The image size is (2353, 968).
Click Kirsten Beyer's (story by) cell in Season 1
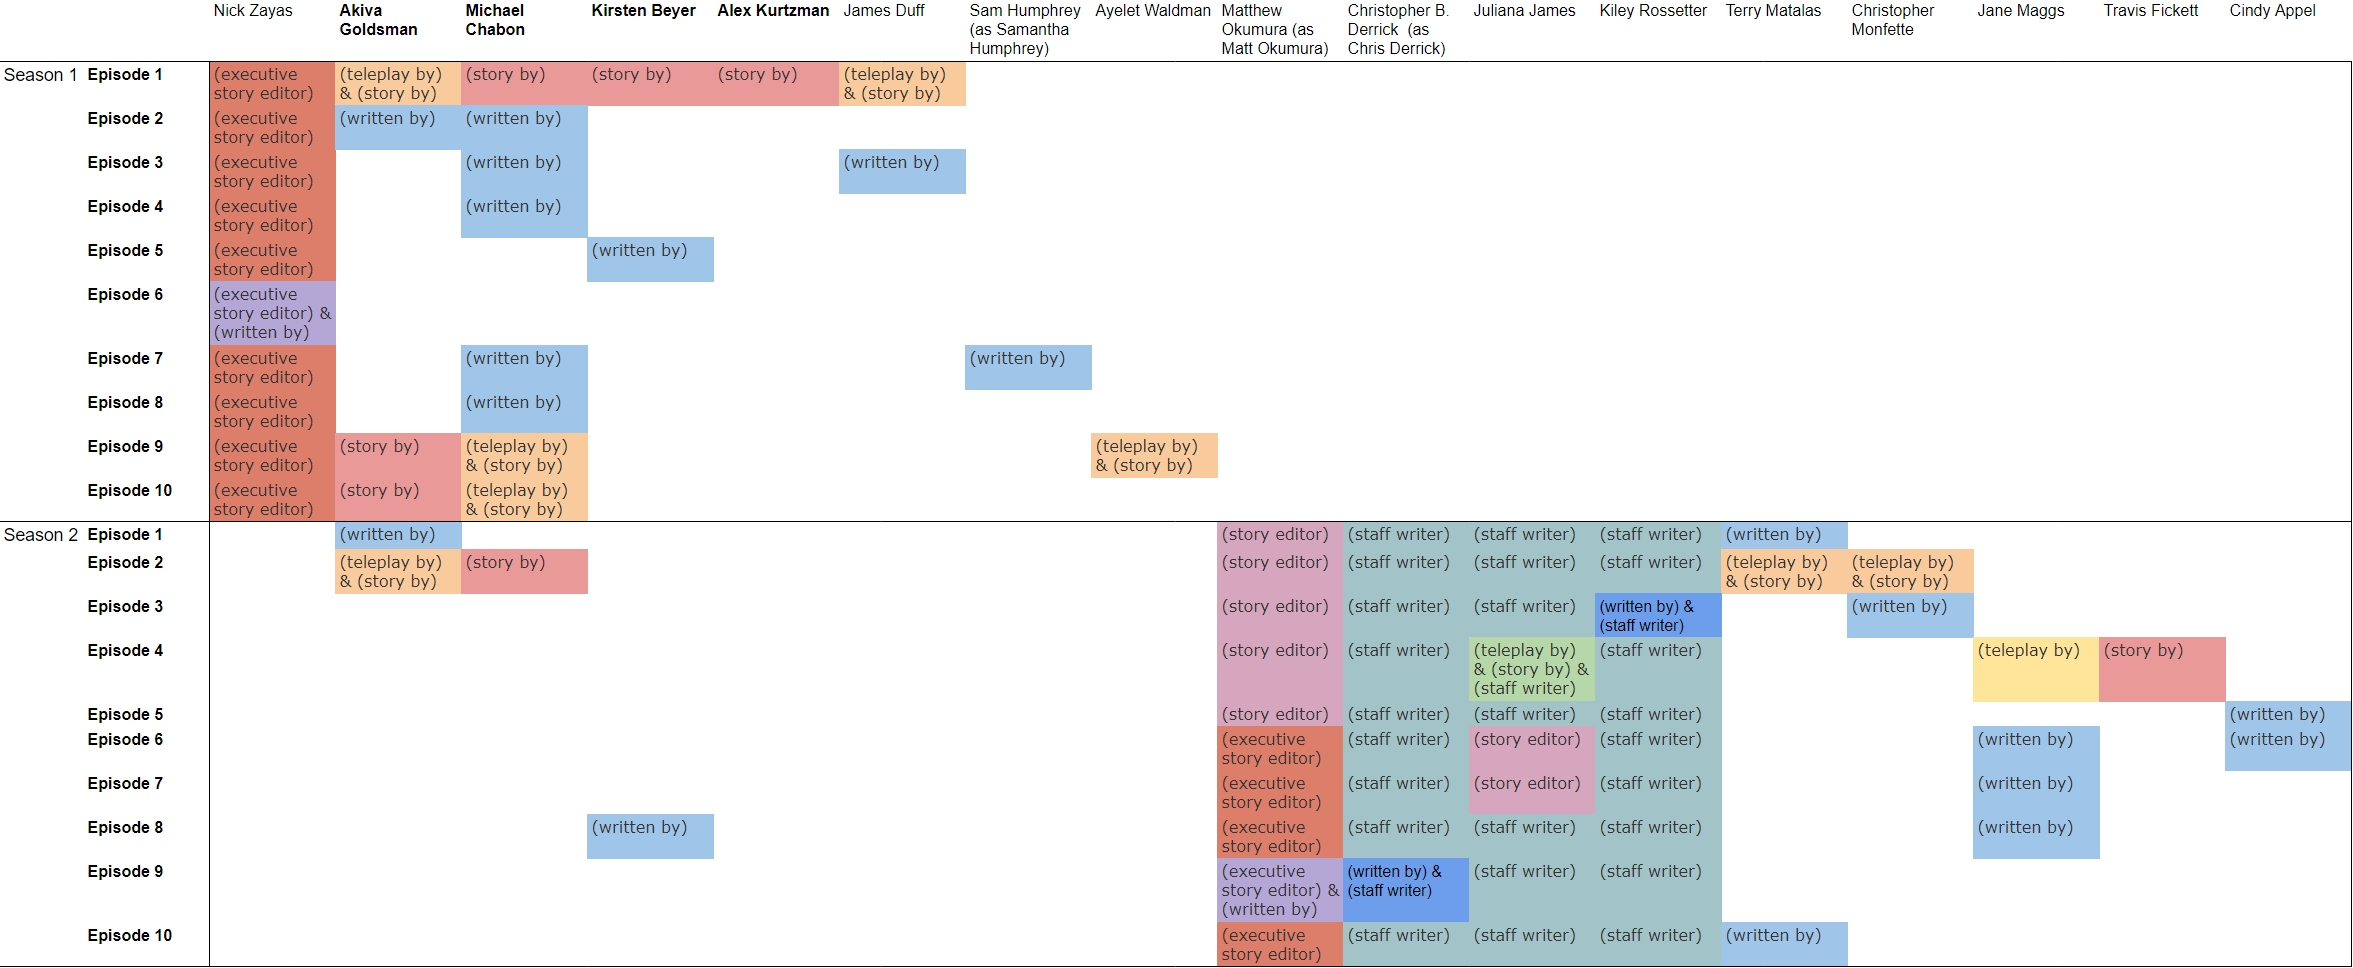pos(650,84)
